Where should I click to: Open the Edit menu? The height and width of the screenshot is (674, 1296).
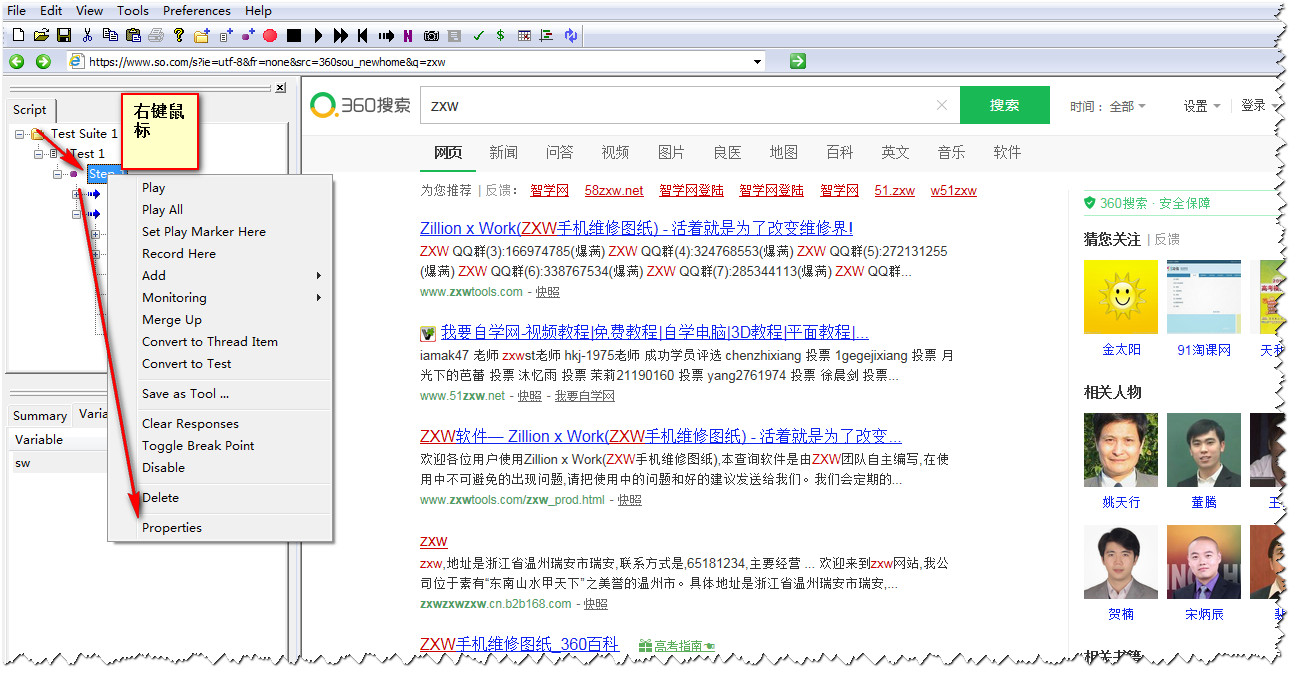pyautogui.click(x=51, y=10)
